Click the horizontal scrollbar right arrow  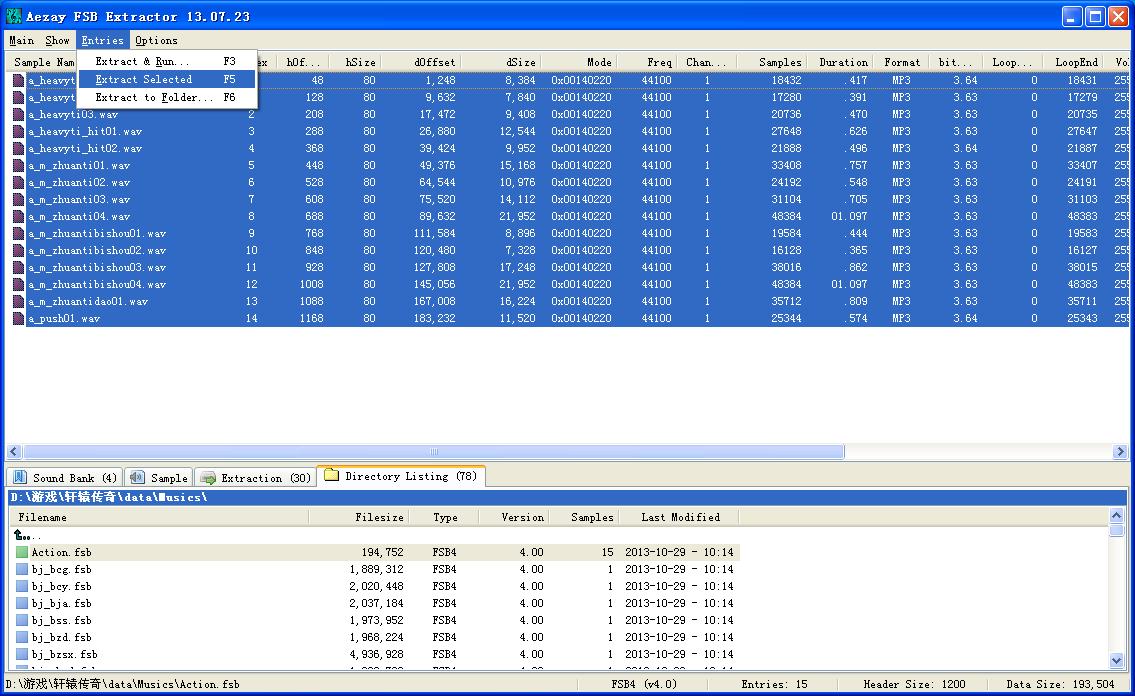pyautogui.click(x=1120, y=451)
